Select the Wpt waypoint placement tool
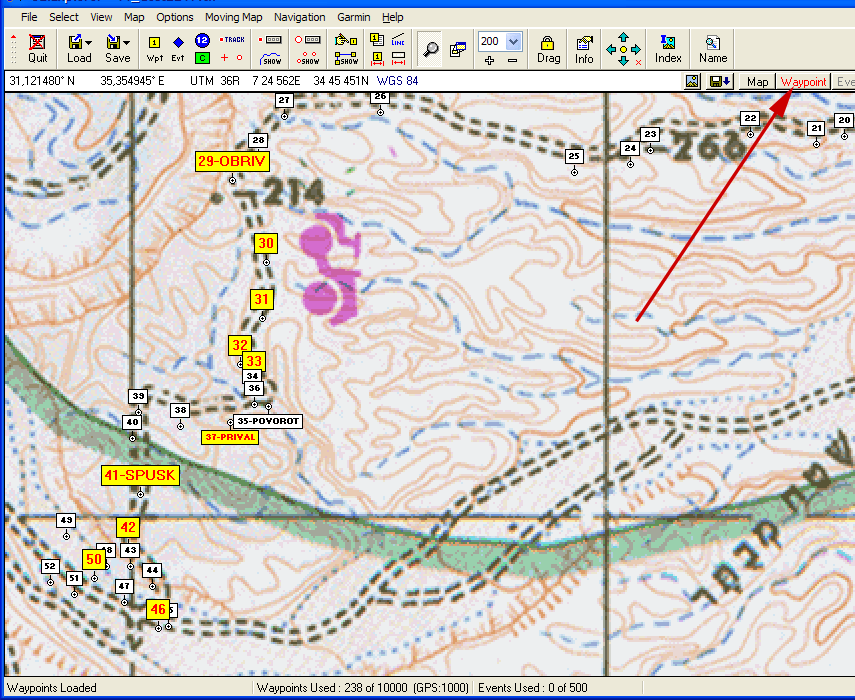The width and height of the screenshot is (855, 700). (x=154, y=49)
